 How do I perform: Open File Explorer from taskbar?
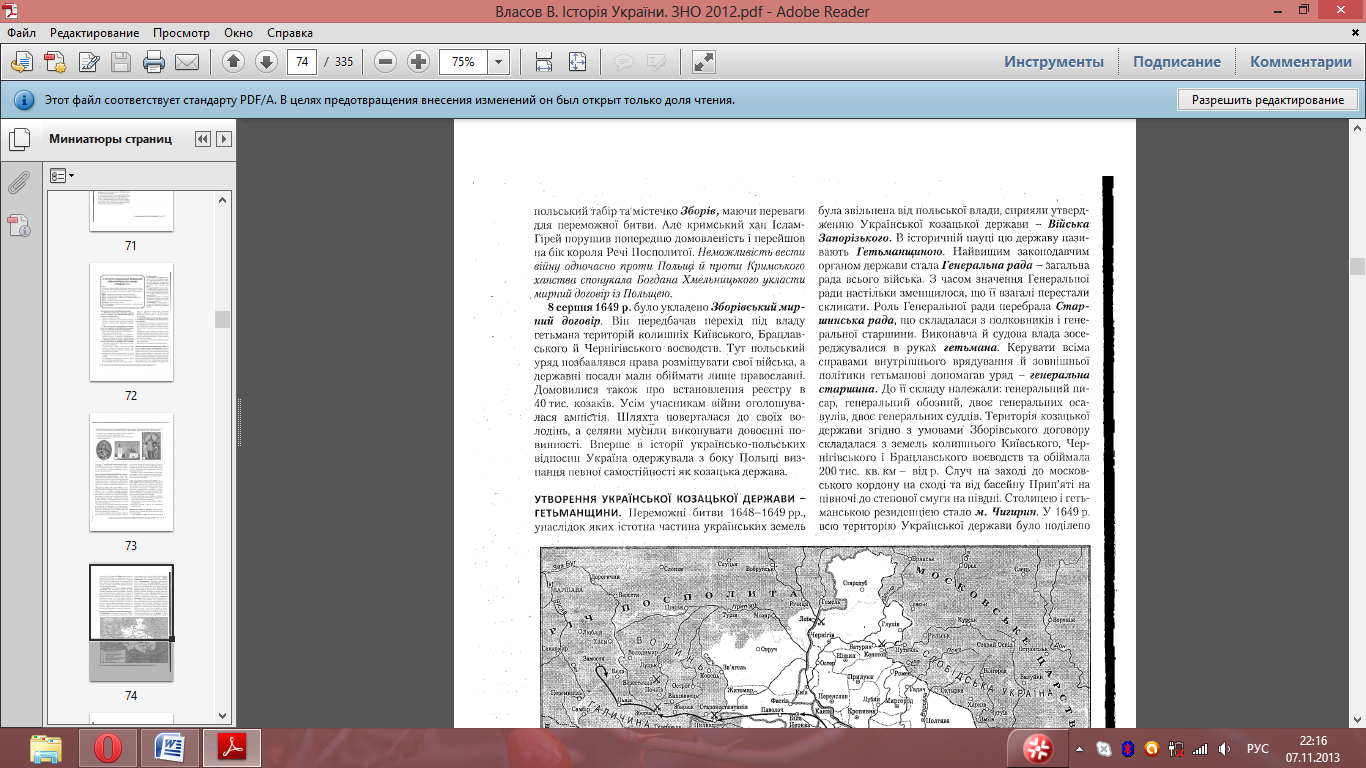click(x=46, y=748)
